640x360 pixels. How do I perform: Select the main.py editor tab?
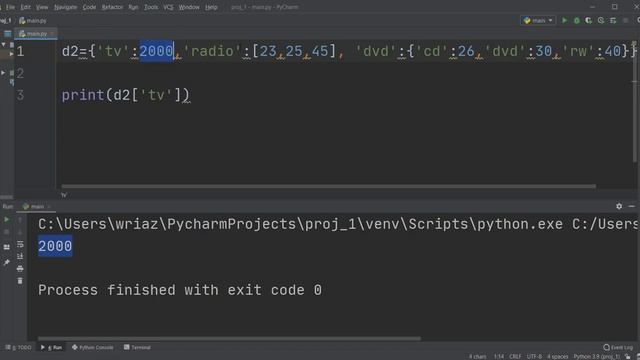tap(36, 34)
